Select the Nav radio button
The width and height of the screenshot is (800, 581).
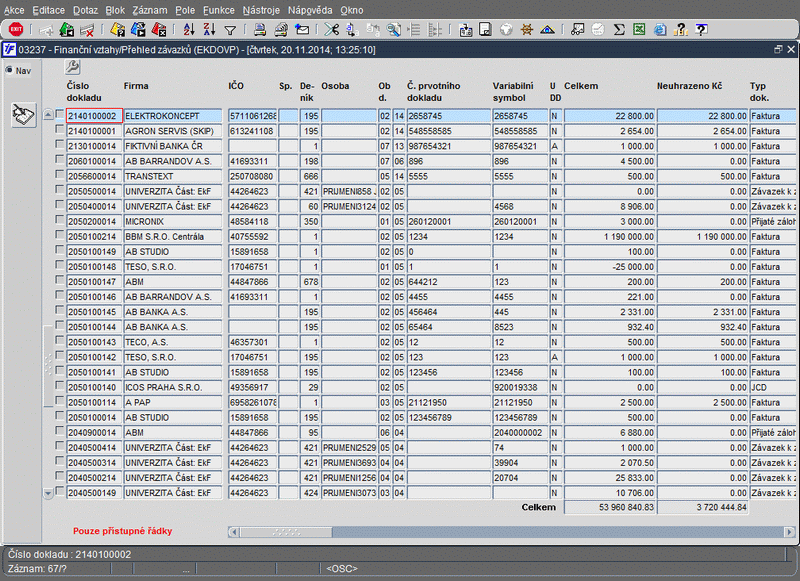(x=10, y=71)
